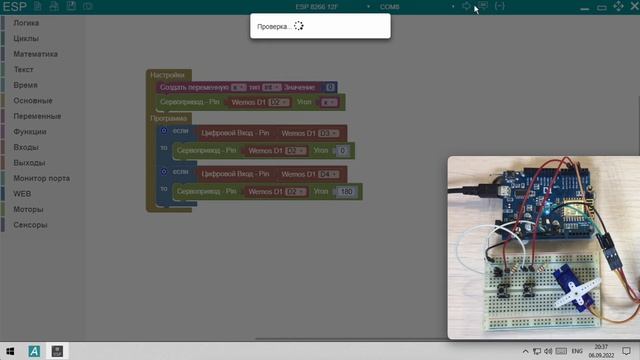Open D2 dropdown in servo block with Угол 0
Image resolution: width=640 pixels, height=360 pixels.
tap(296, 151)
